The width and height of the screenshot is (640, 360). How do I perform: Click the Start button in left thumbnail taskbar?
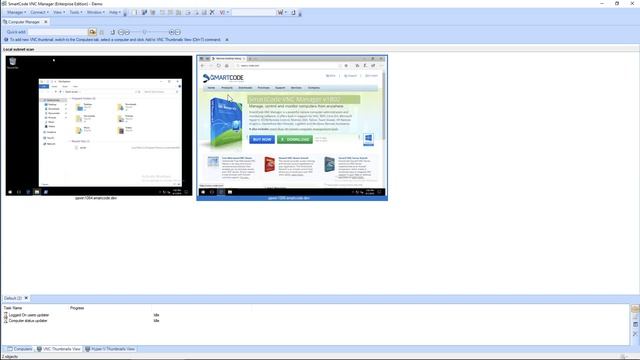[10, 192]
